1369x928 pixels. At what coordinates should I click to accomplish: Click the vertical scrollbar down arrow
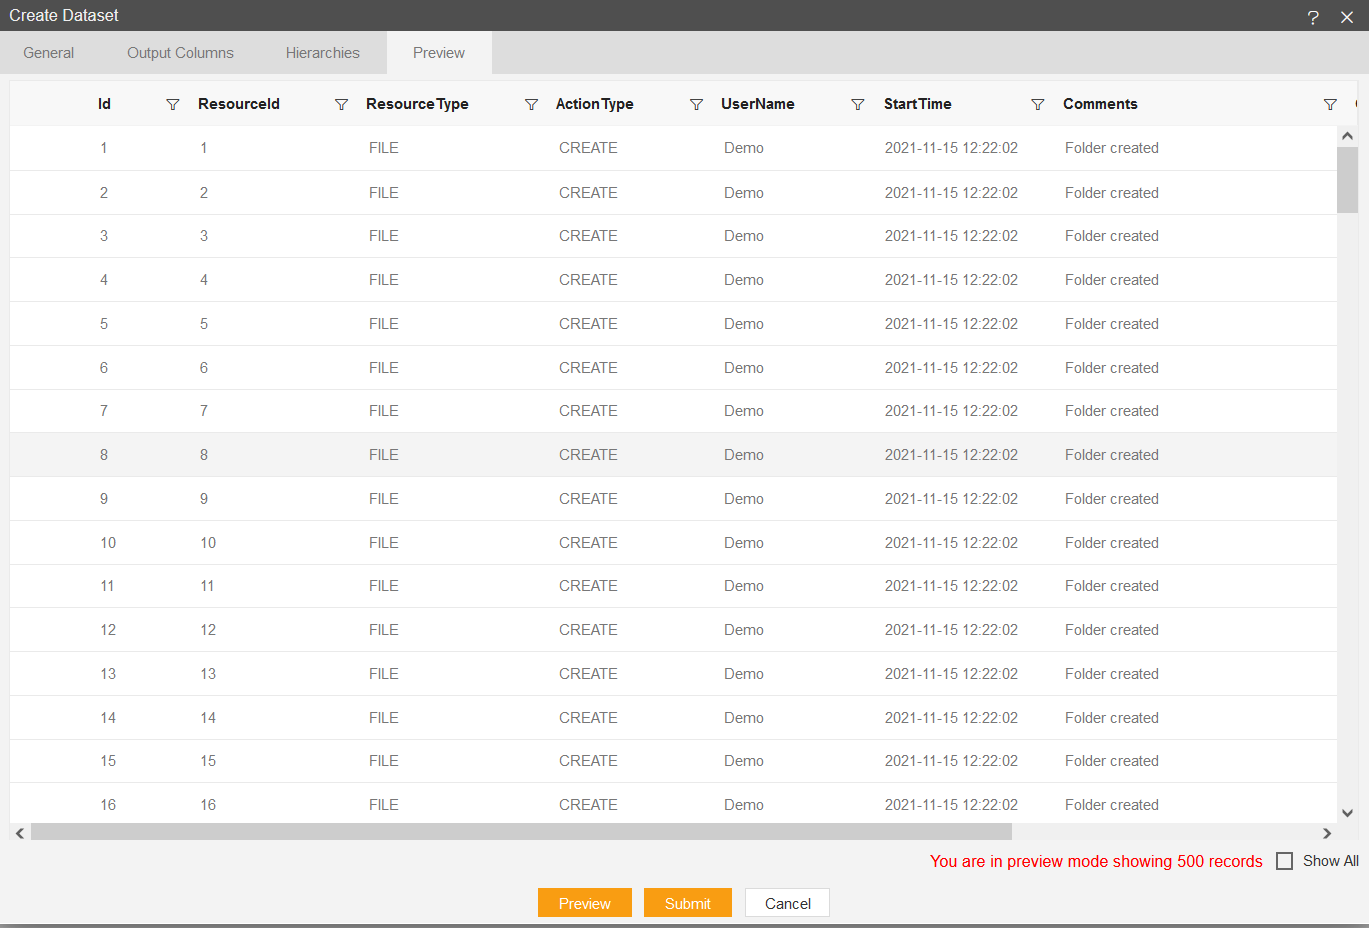tap(1347, 813)
